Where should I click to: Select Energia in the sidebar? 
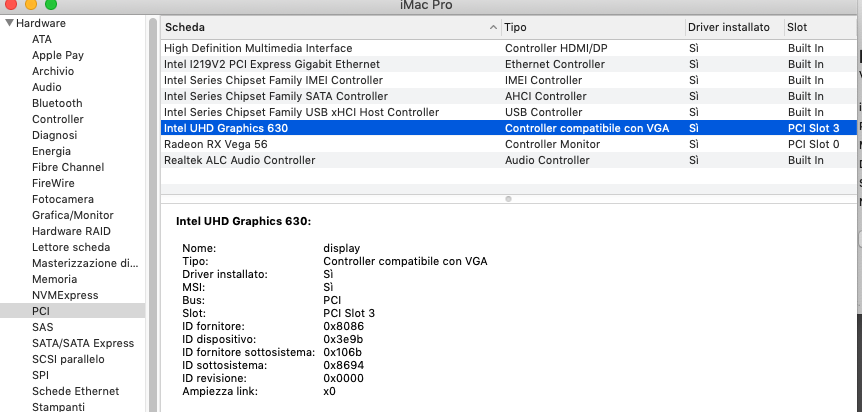point(51,151)
